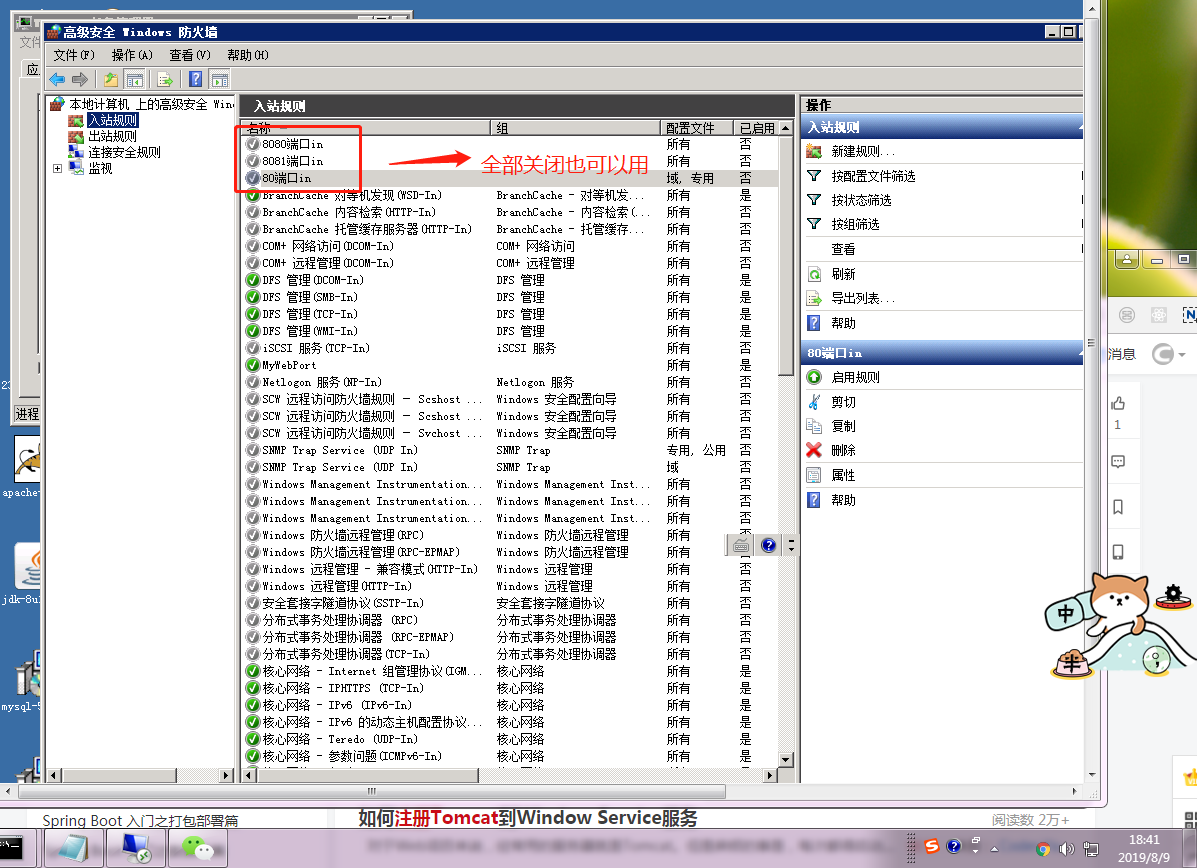
Task: Click the 属性 properties icon
Action: 814,475
